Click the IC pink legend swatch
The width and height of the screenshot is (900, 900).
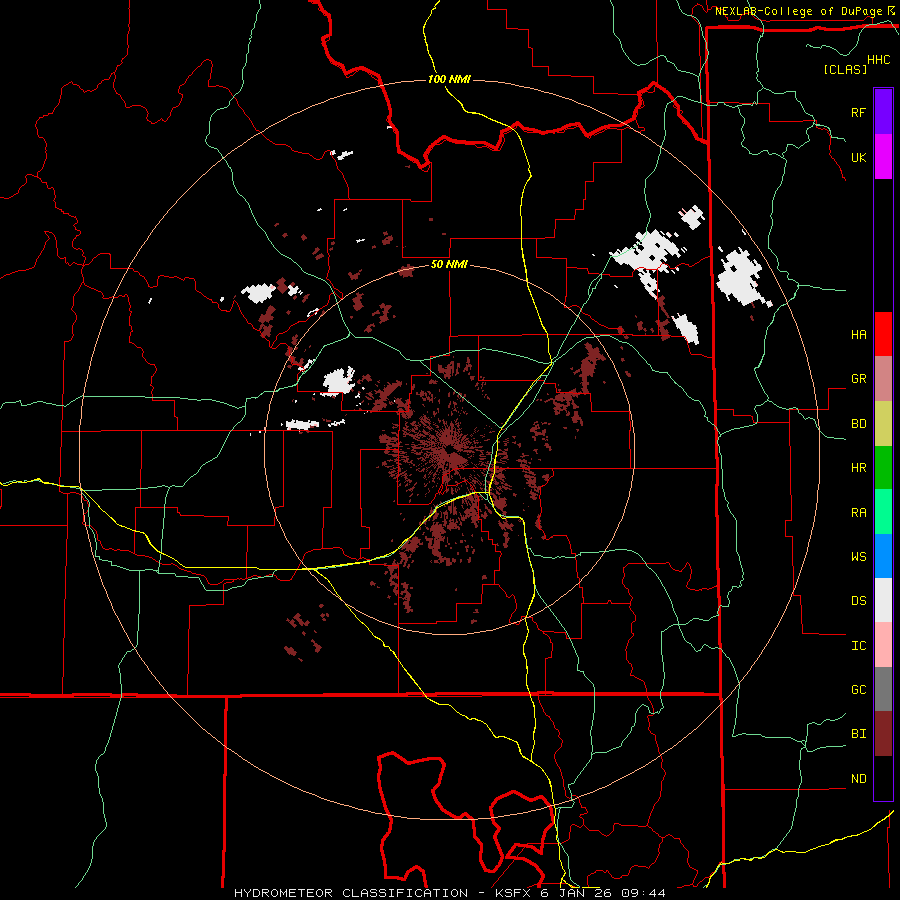(883, 645)
